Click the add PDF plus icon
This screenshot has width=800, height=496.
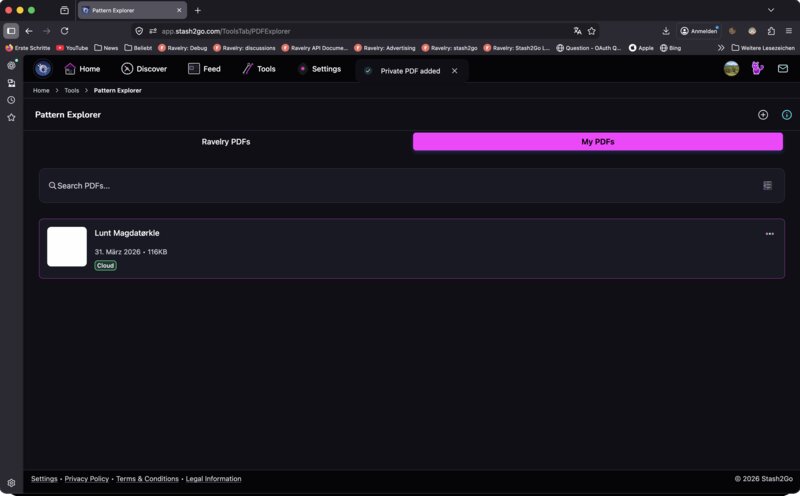763,115
